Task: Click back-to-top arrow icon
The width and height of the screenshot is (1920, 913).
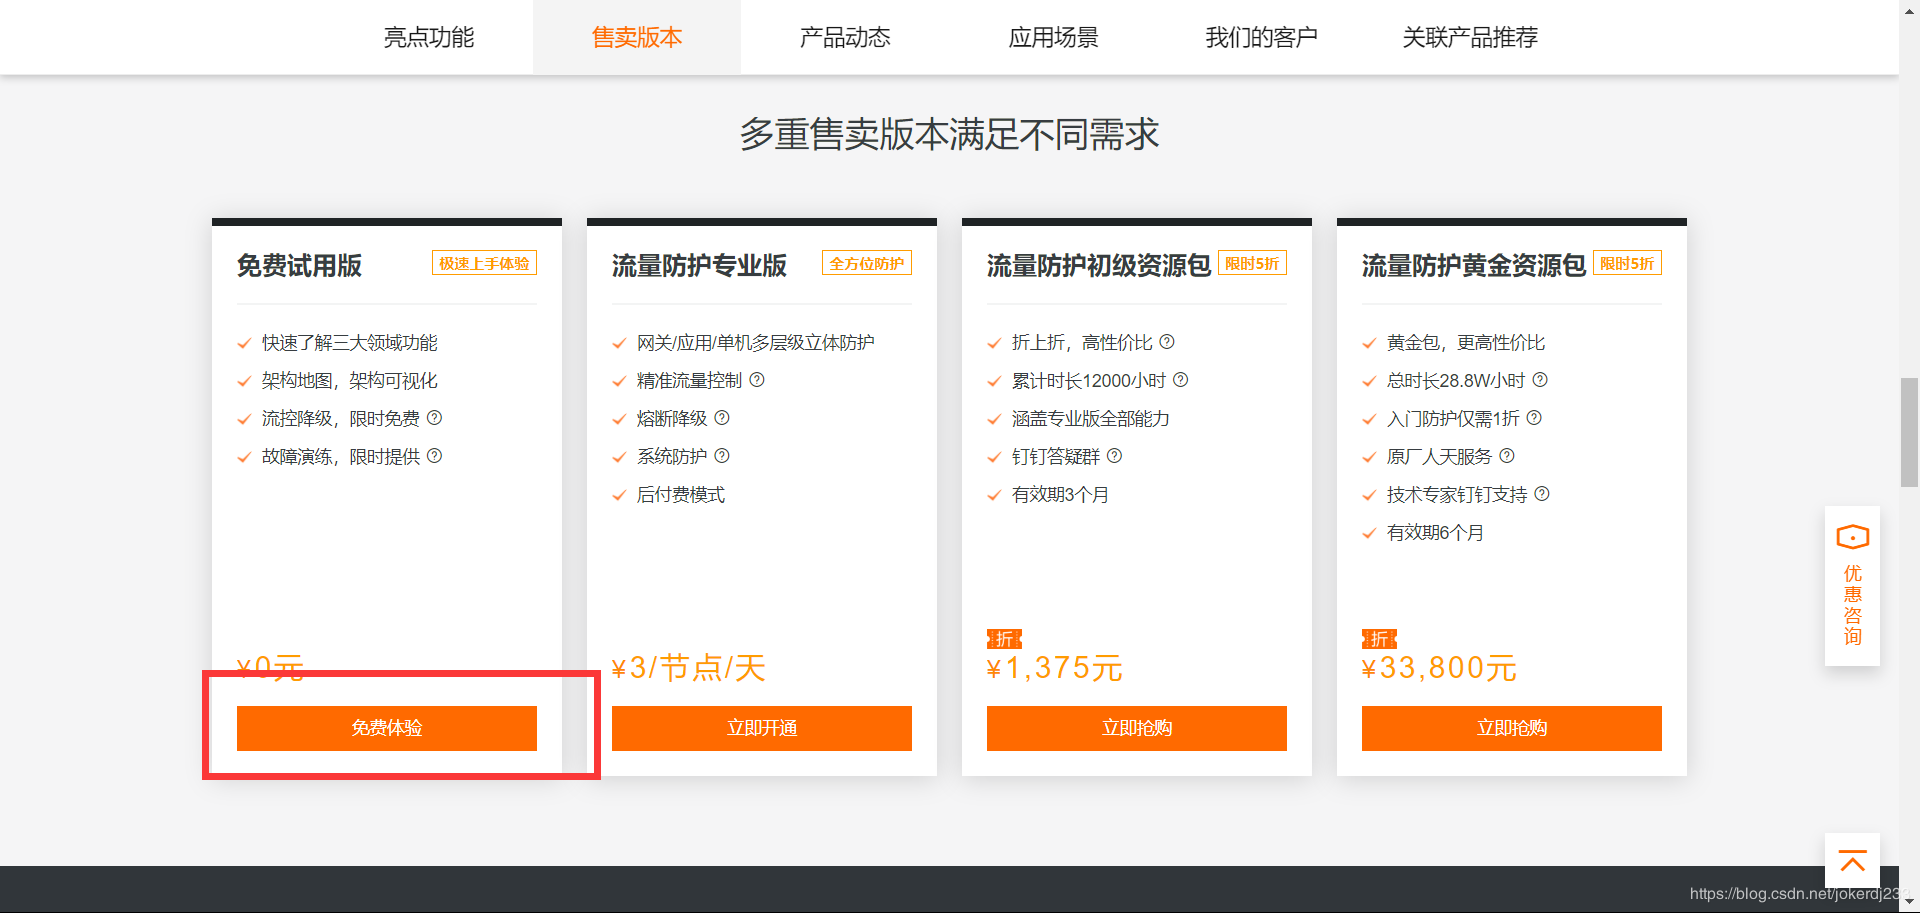Action: click(1852, 861)
